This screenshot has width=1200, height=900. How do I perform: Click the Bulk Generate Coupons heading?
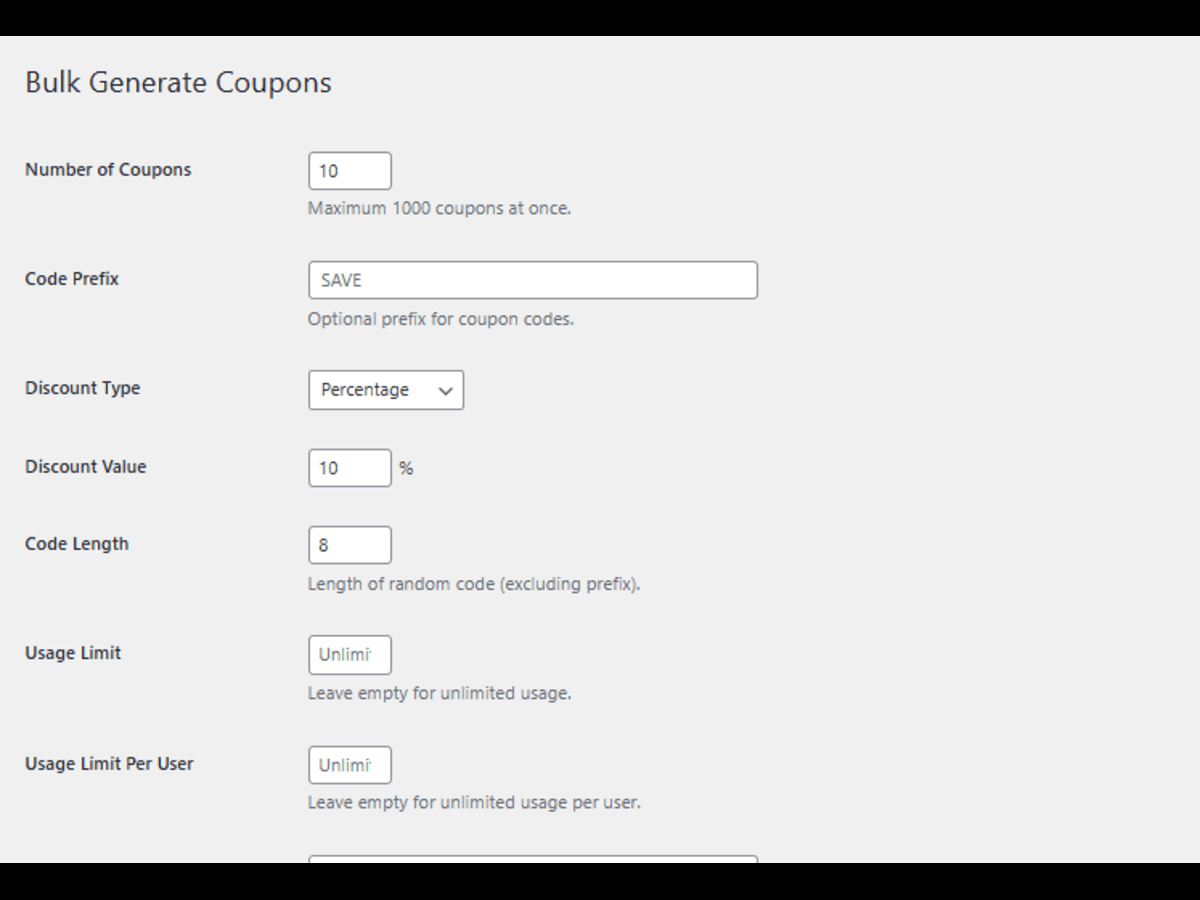tap(178, 82)
